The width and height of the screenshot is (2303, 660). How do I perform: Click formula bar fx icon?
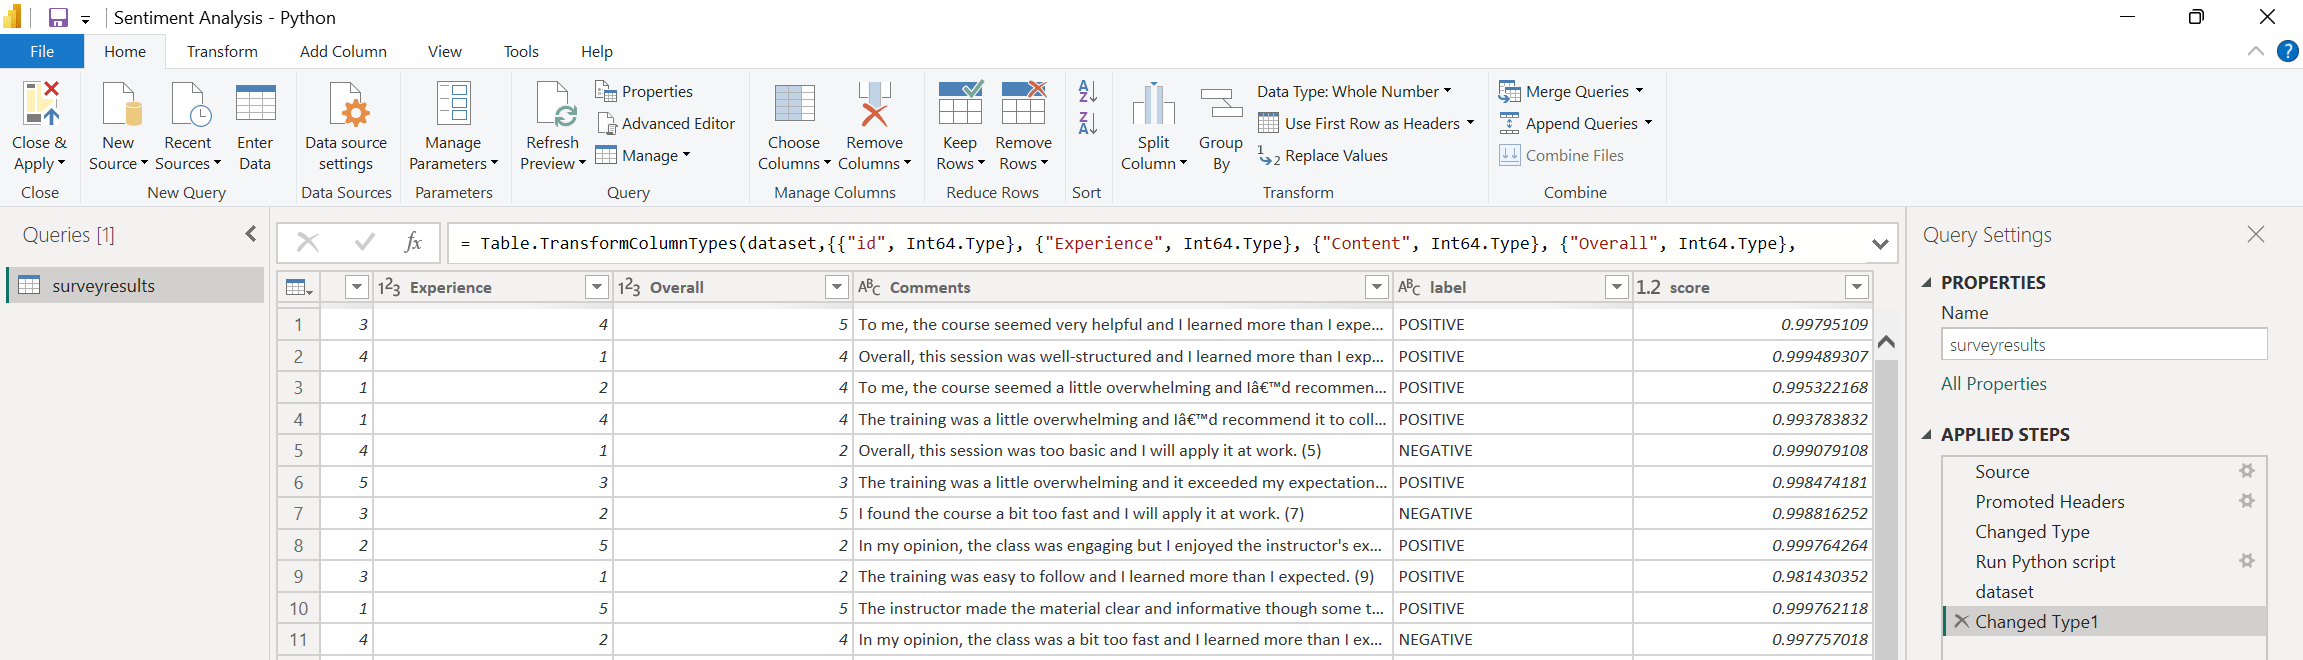pos(412,242)
